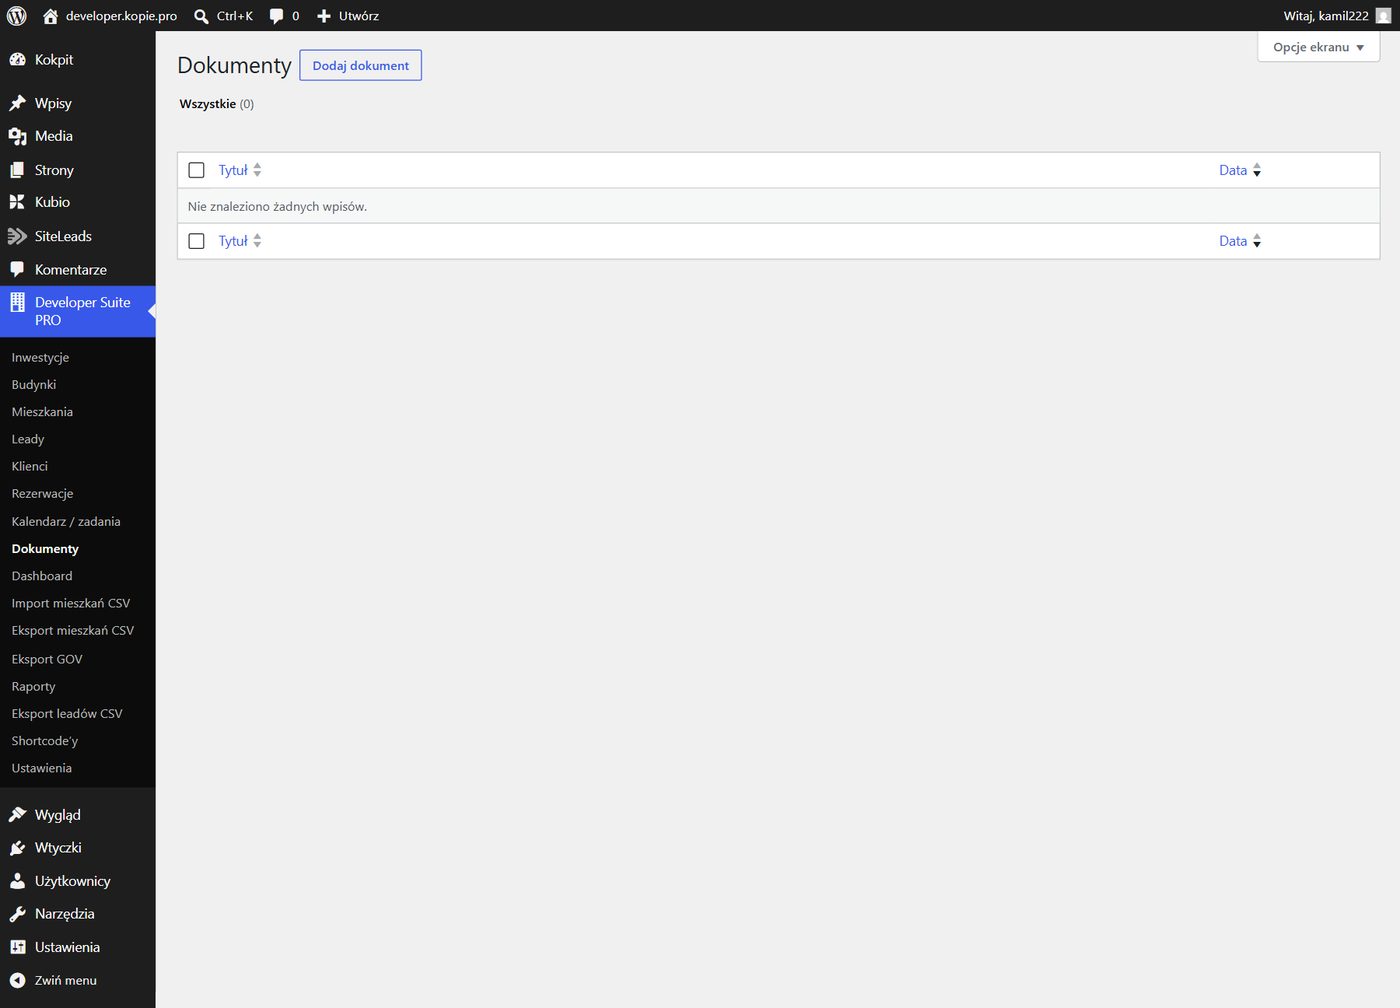Click the Zwiń menu label
The width and height of the screenshot is (1400, 1008).
66,980
